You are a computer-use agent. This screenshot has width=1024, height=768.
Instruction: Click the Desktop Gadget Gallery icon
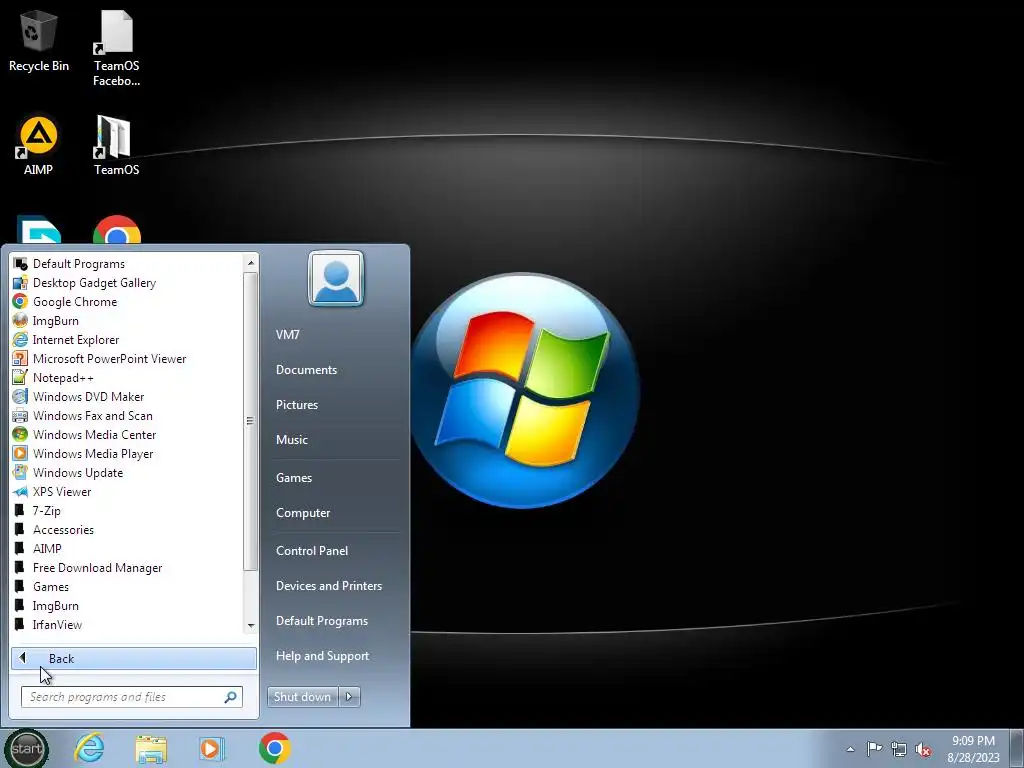tap(20, 283)
